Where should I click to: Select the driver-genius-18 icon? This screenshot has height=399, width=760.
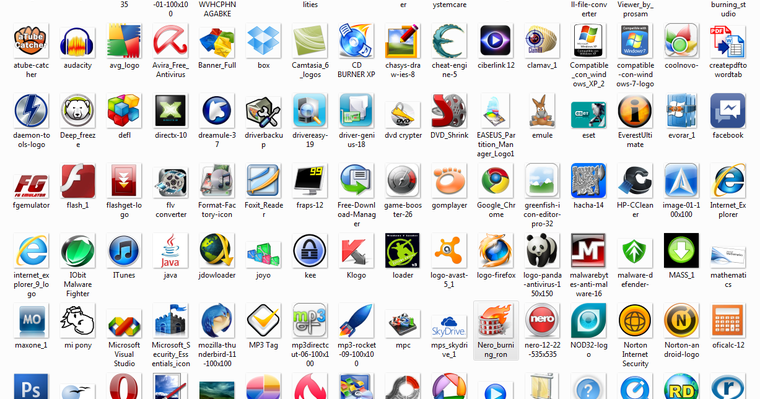coord(356,111)
